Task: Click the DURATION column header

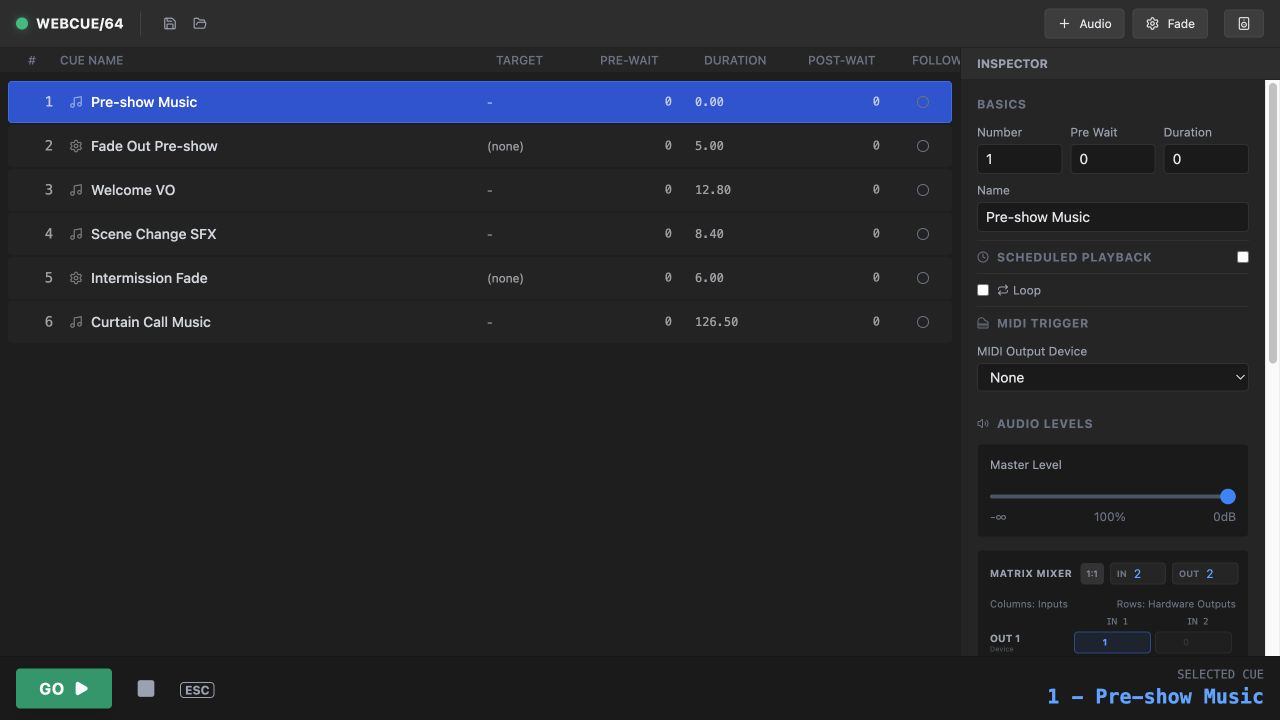Action: tap(735, 60)
